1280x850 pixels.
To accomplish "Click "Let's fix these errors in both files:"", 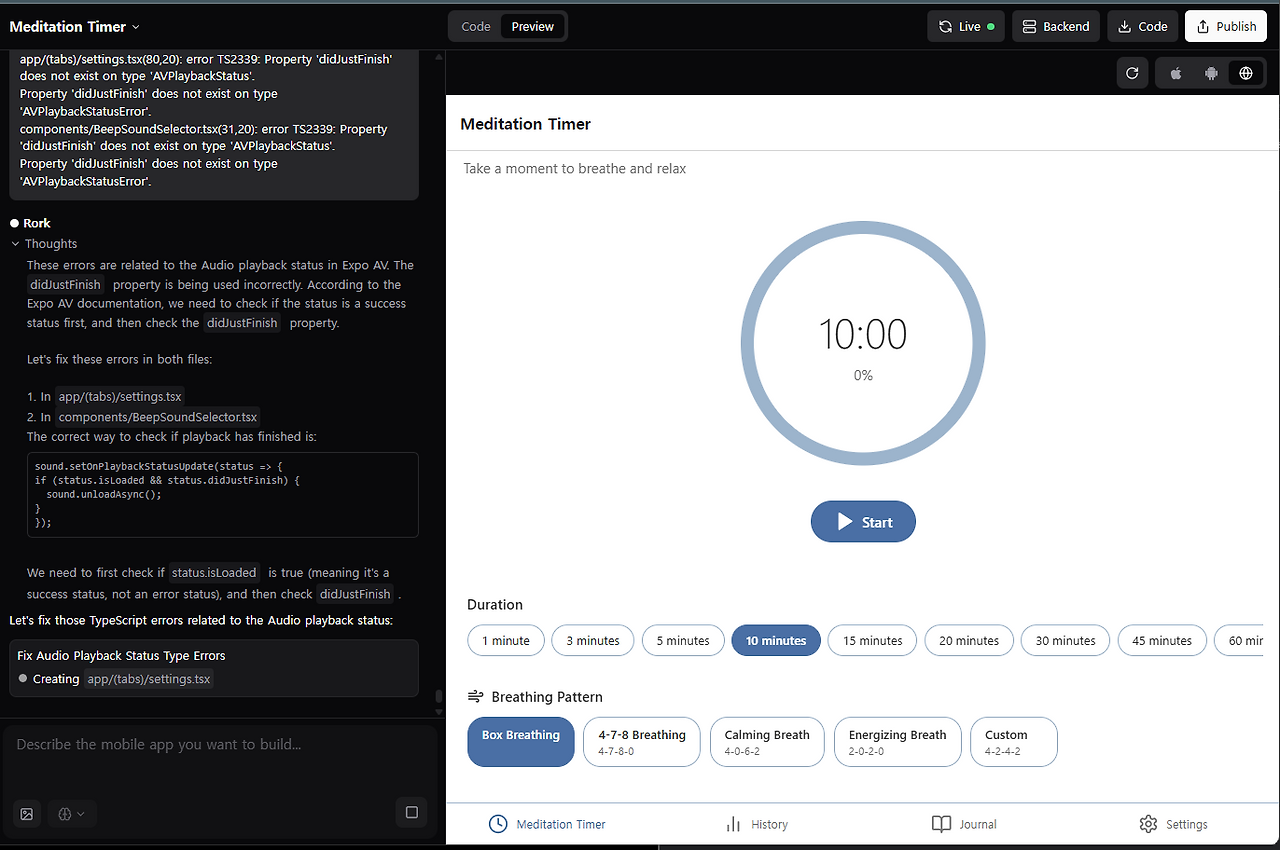I will click(119, 359).
